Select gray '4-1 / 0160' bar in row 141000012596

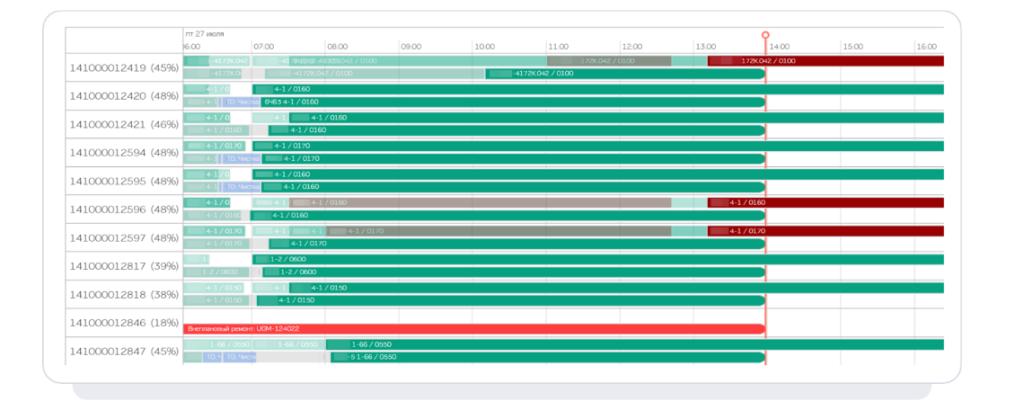(x=481, y=202)
